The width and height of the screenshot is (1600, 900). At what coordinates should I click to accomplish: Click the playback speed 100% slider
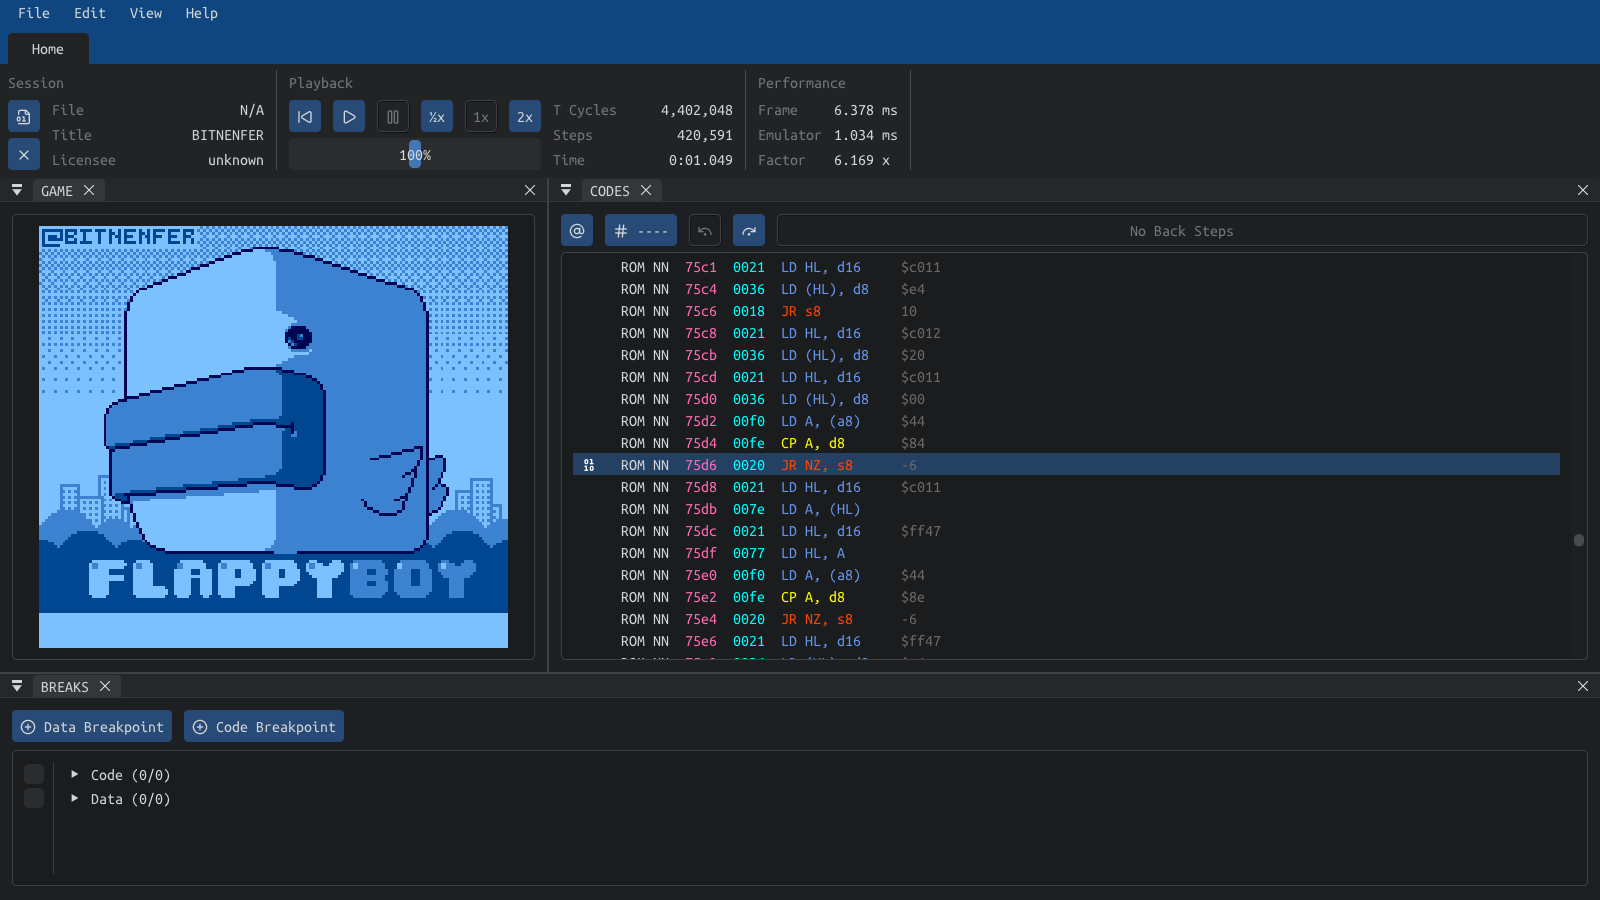415,155
